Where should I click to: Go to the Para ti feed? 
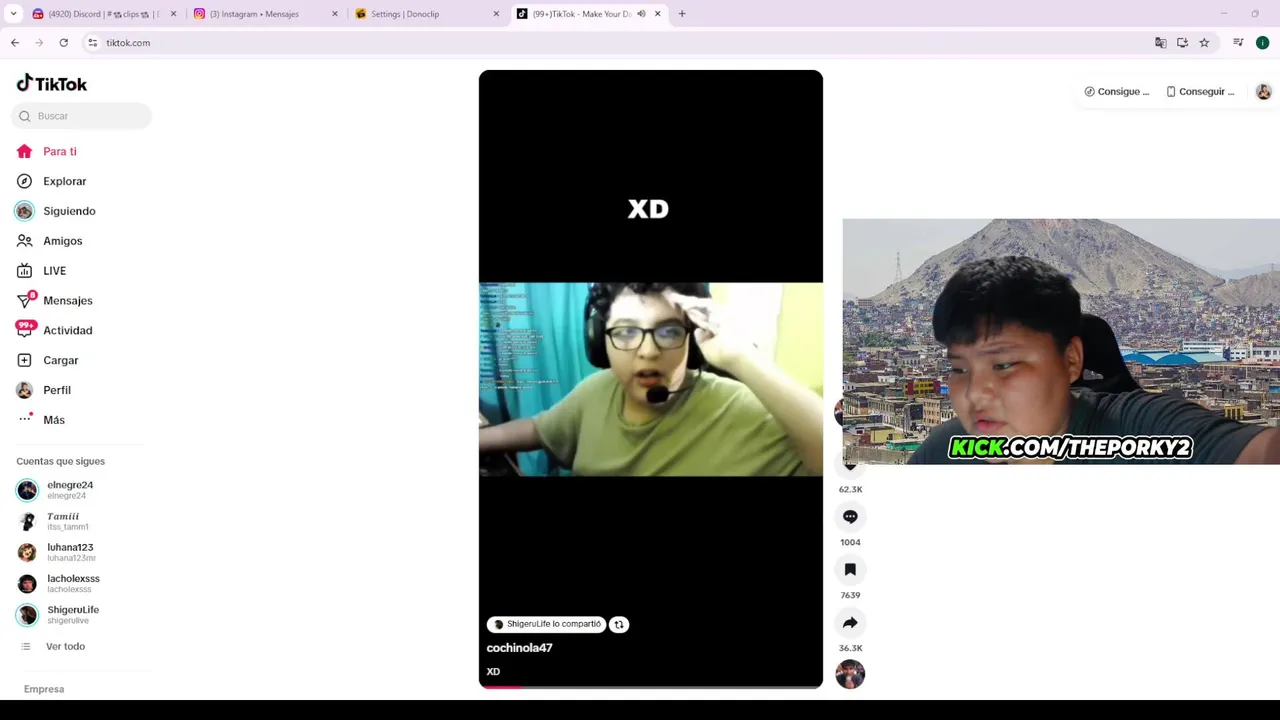[59, 151]
